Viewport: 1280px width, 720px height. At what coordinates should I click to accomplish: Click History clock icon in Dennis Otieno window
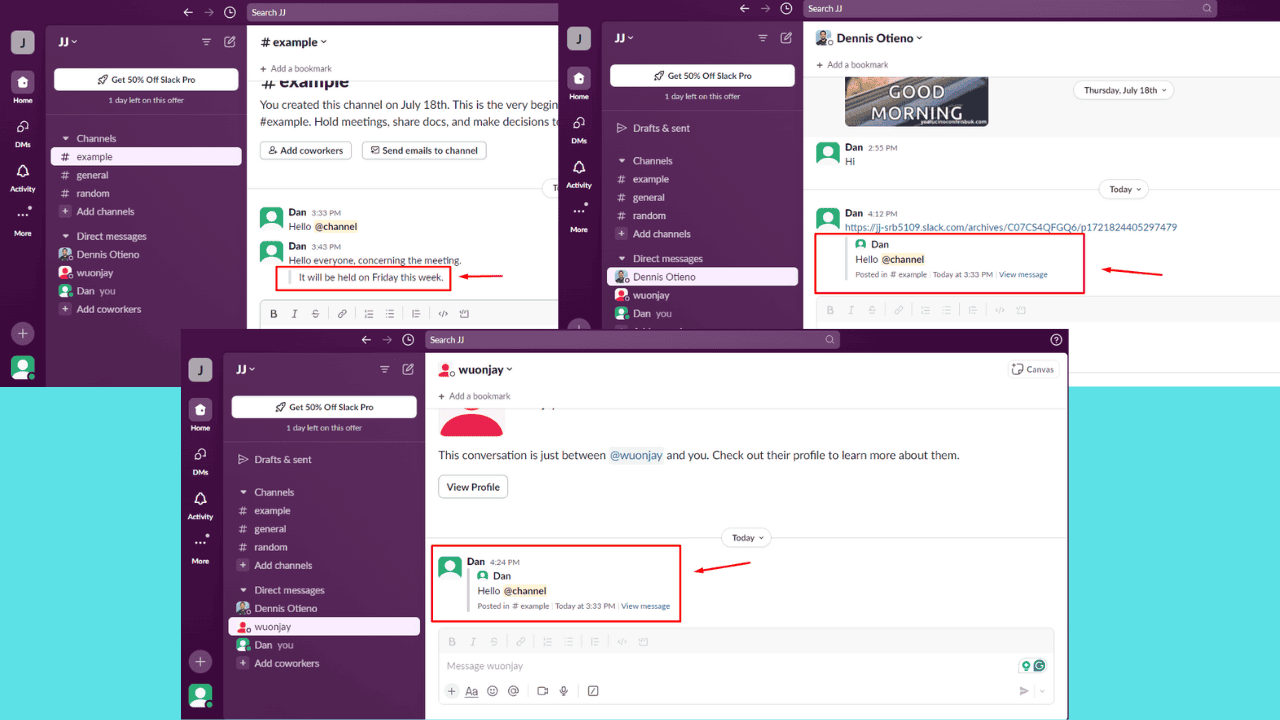pos(786,8)
